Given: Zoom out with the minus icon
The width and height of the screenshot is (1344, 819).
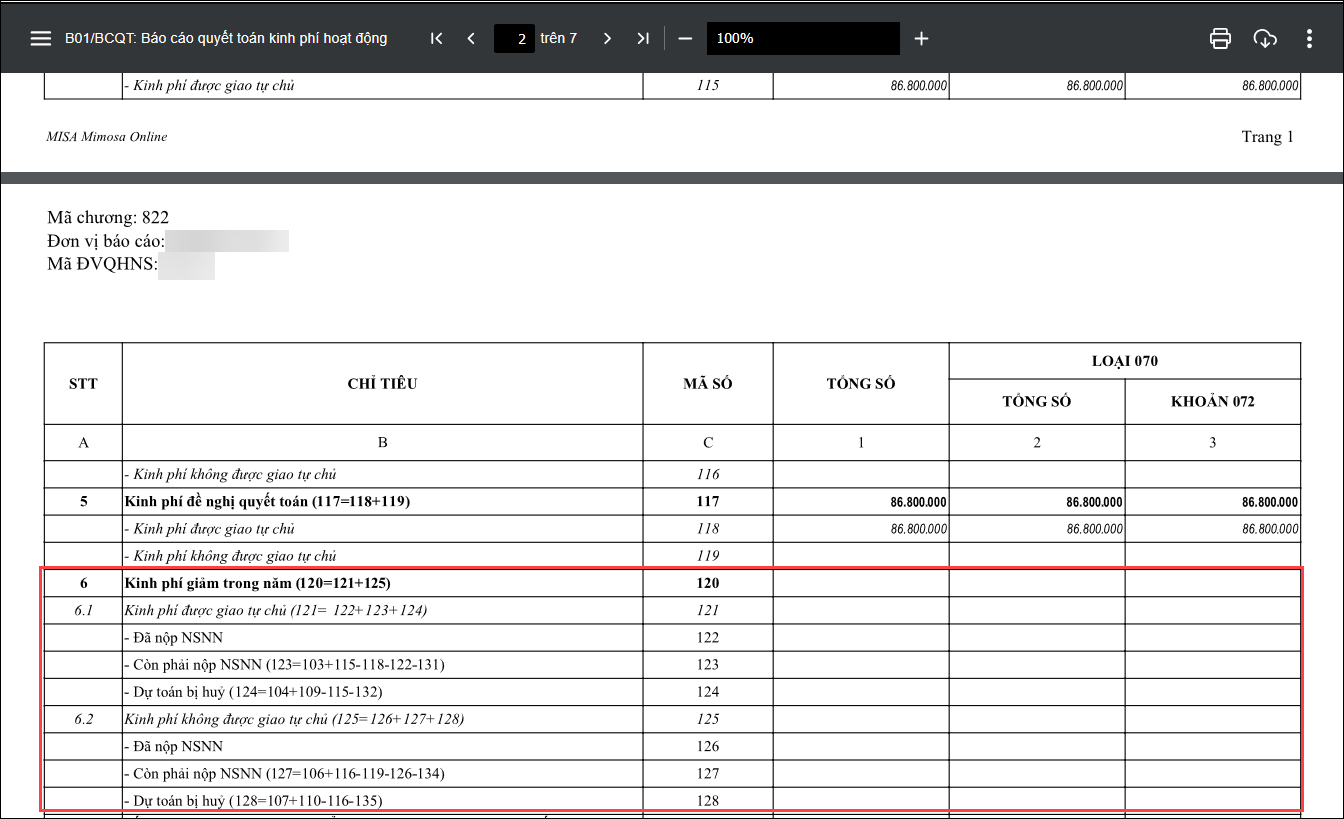Looking at the screenshot, I should (x=685, y=38).
